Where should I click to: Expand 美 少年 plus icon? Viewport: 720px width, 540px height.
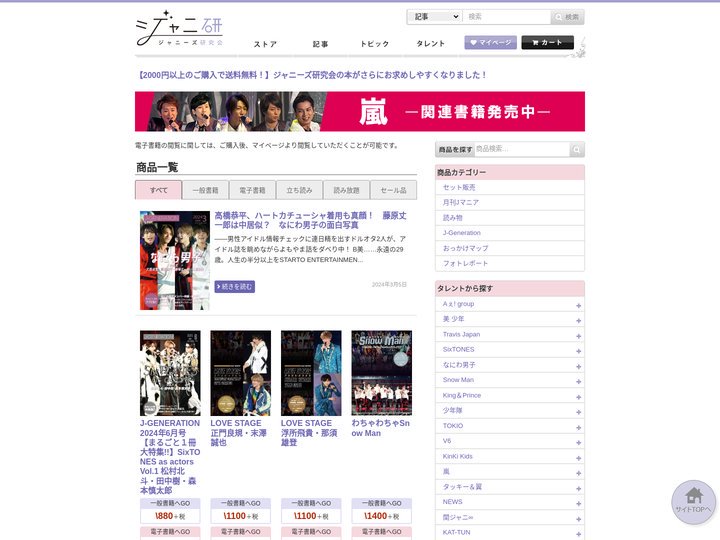pyautogui.click(x=579, y=321)
